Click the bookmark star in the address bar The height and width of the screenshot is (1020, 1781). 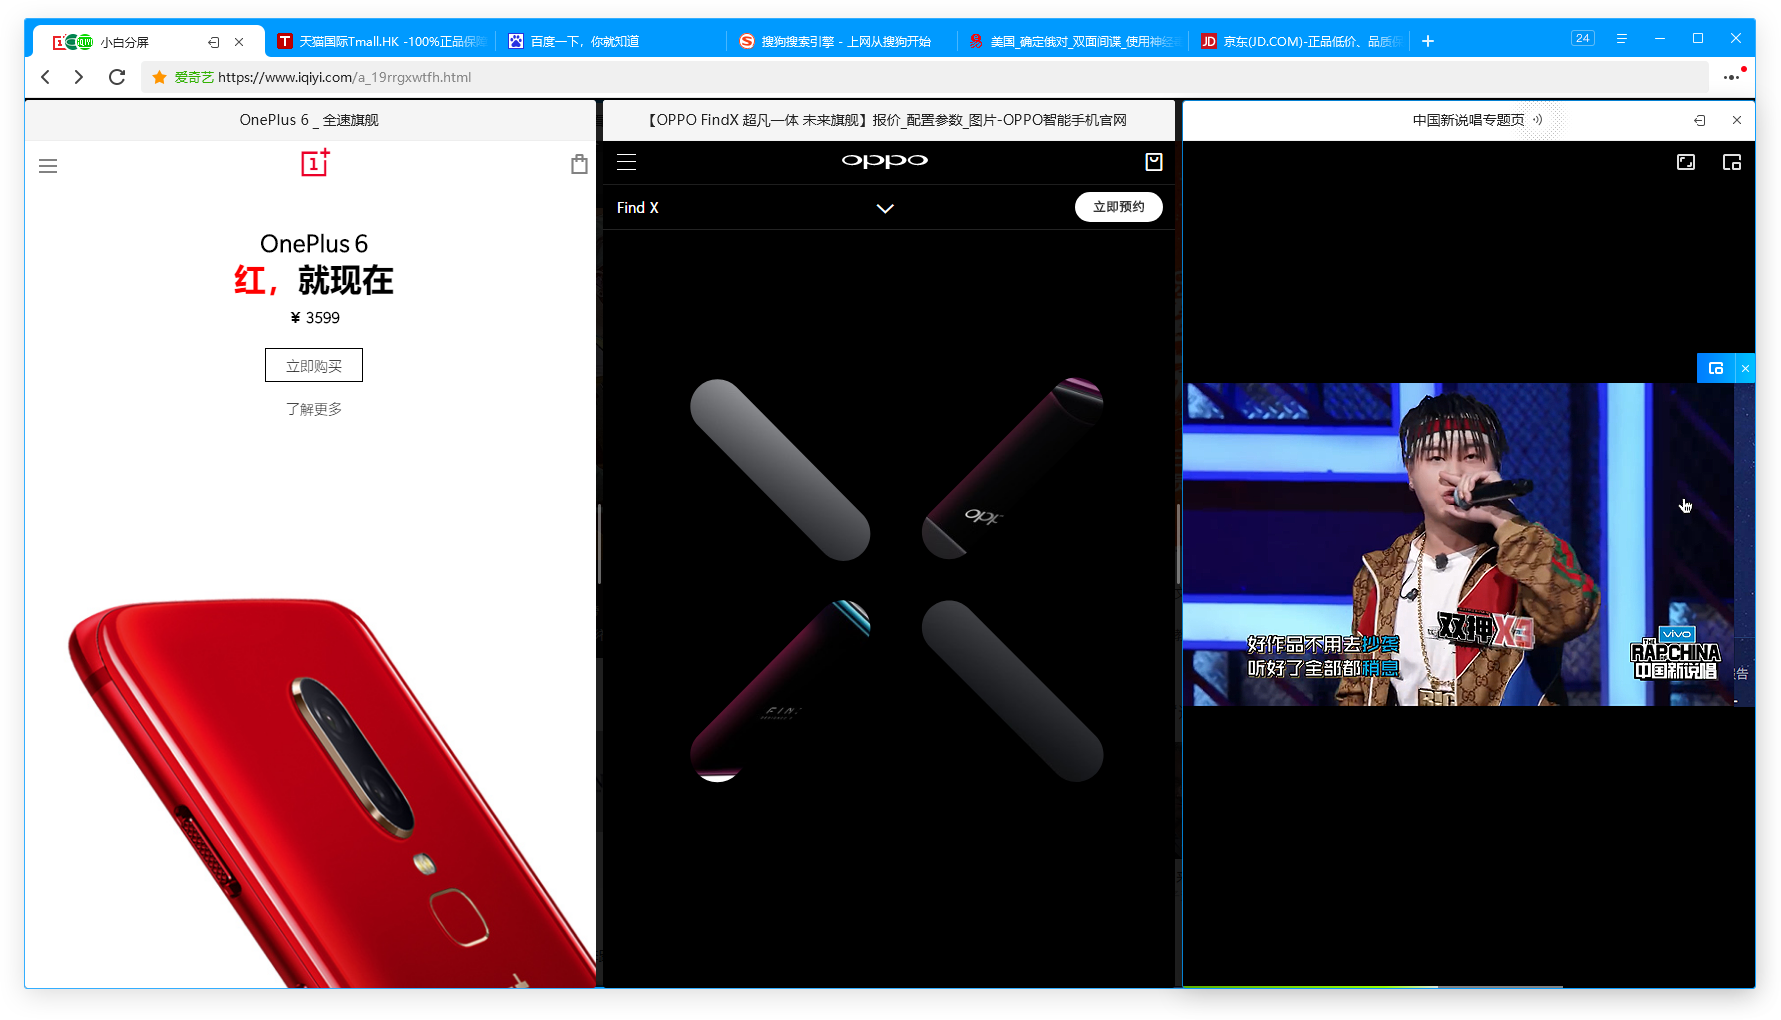pos(159,77)
